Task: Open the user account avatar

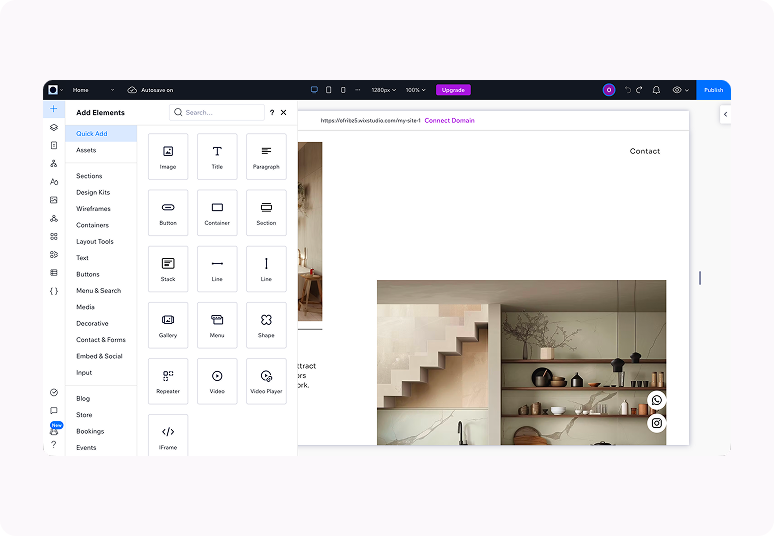Action: point(609,90)
